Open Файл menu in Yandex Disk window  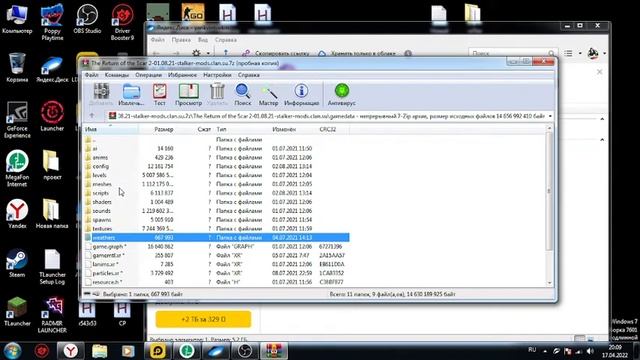tap(158, 40)
